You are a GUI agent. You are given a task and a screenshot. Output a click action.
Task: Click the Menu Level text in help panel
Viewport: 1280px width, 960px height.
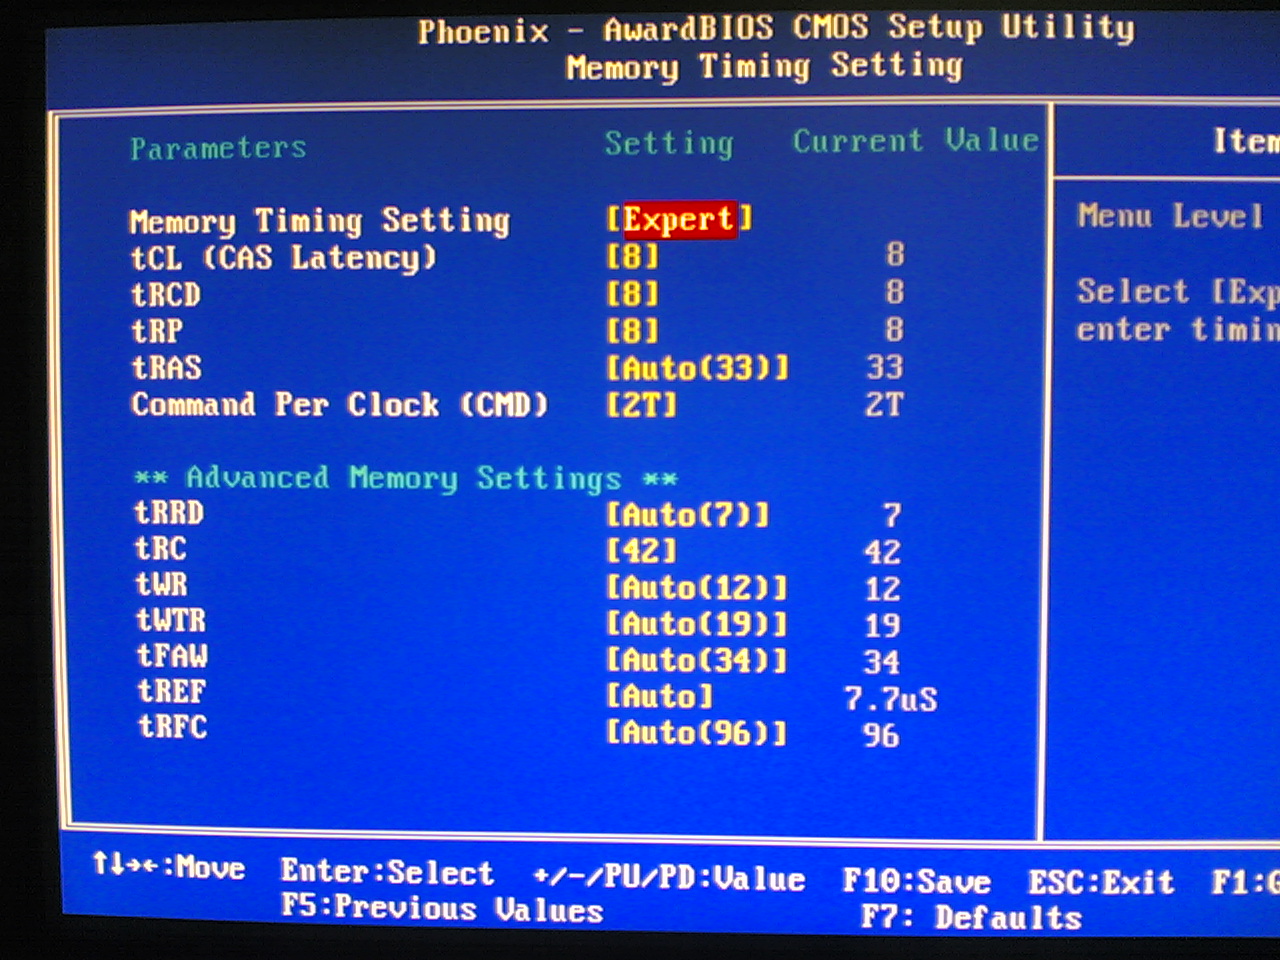tap(1171, 216)
